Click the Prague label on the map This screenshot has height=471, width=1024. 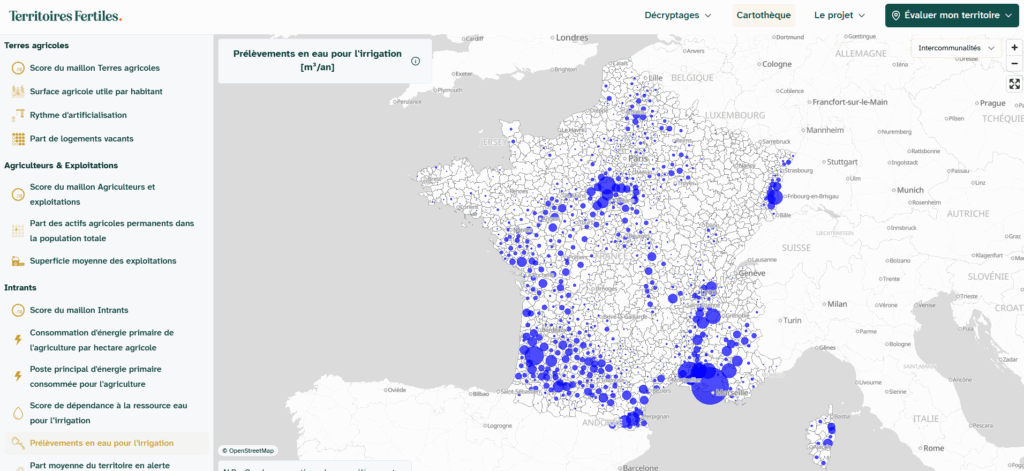992,103
